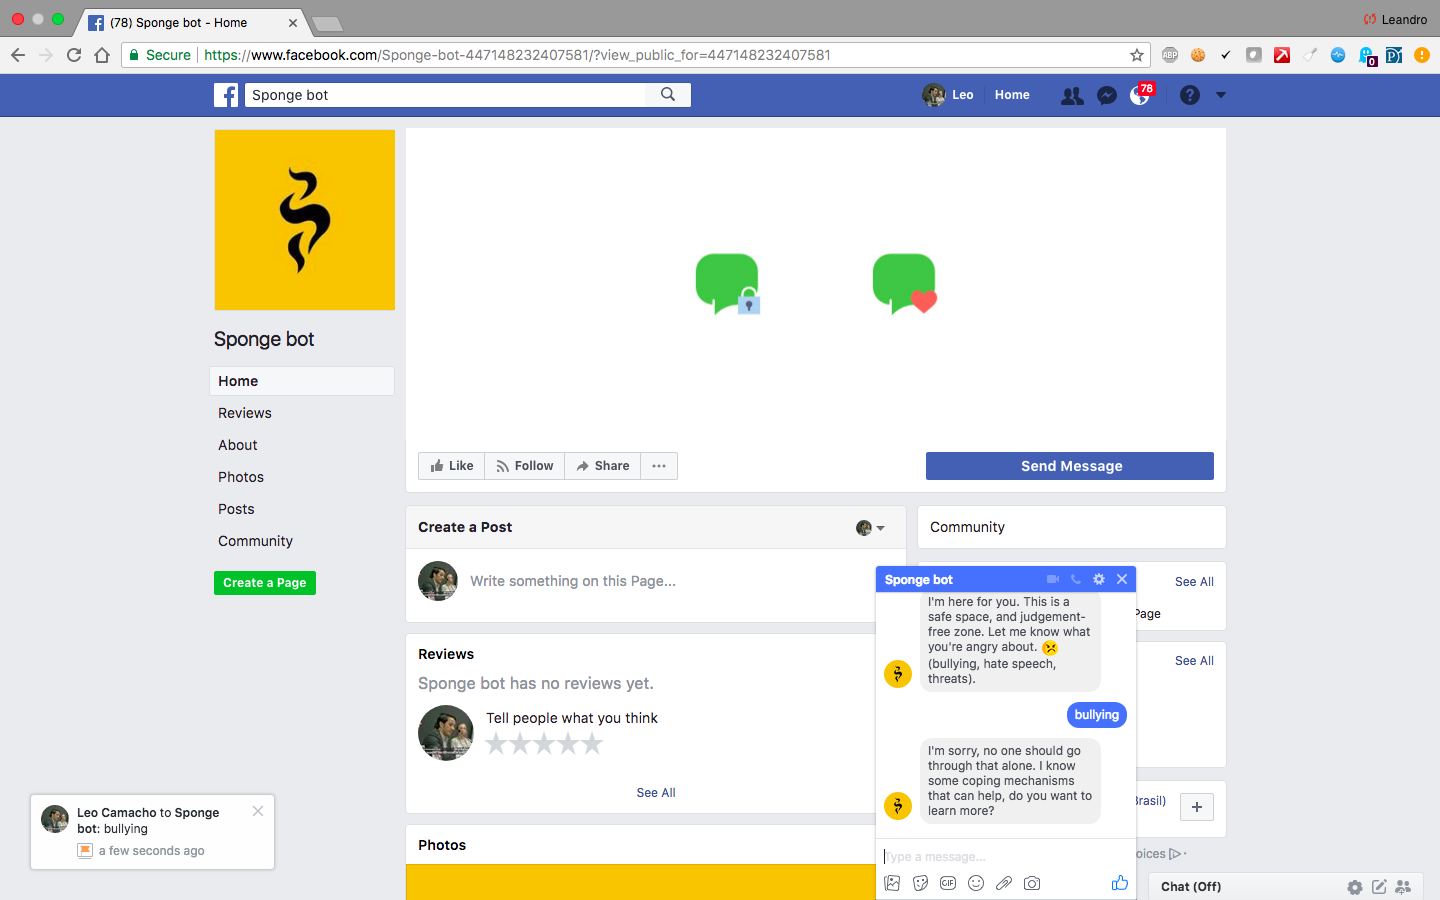Attach a file with paperclip icon

click(1004, 883)
